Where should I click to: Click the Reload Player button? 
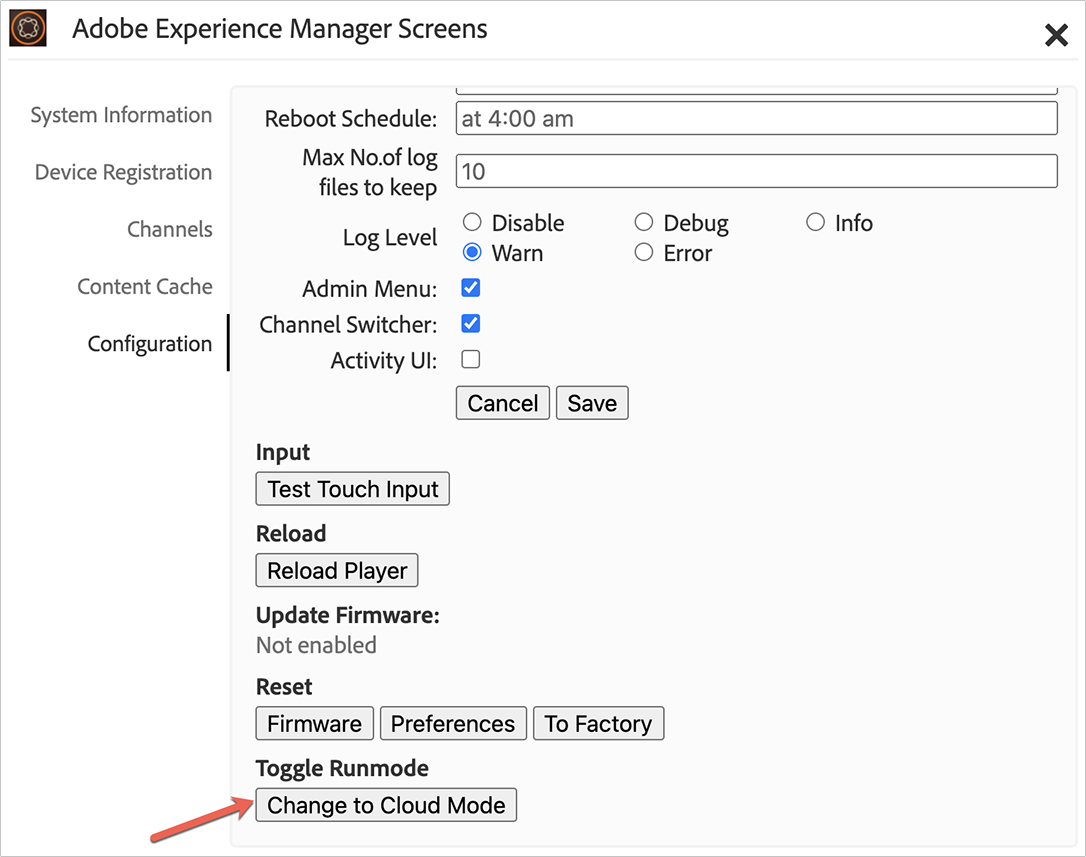pos(337,571)
